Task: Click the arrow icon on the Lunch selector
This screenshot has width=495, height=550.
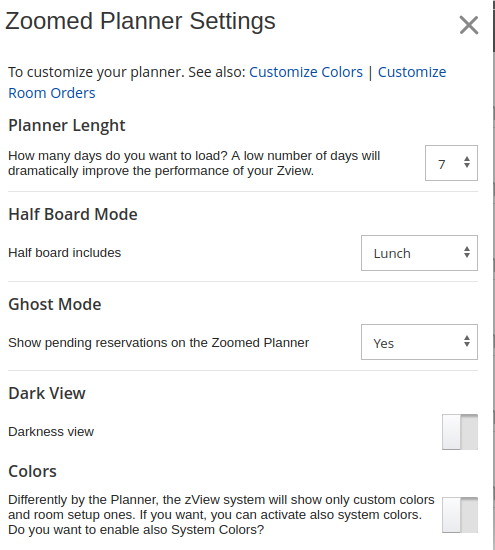Action: (467, 252)
